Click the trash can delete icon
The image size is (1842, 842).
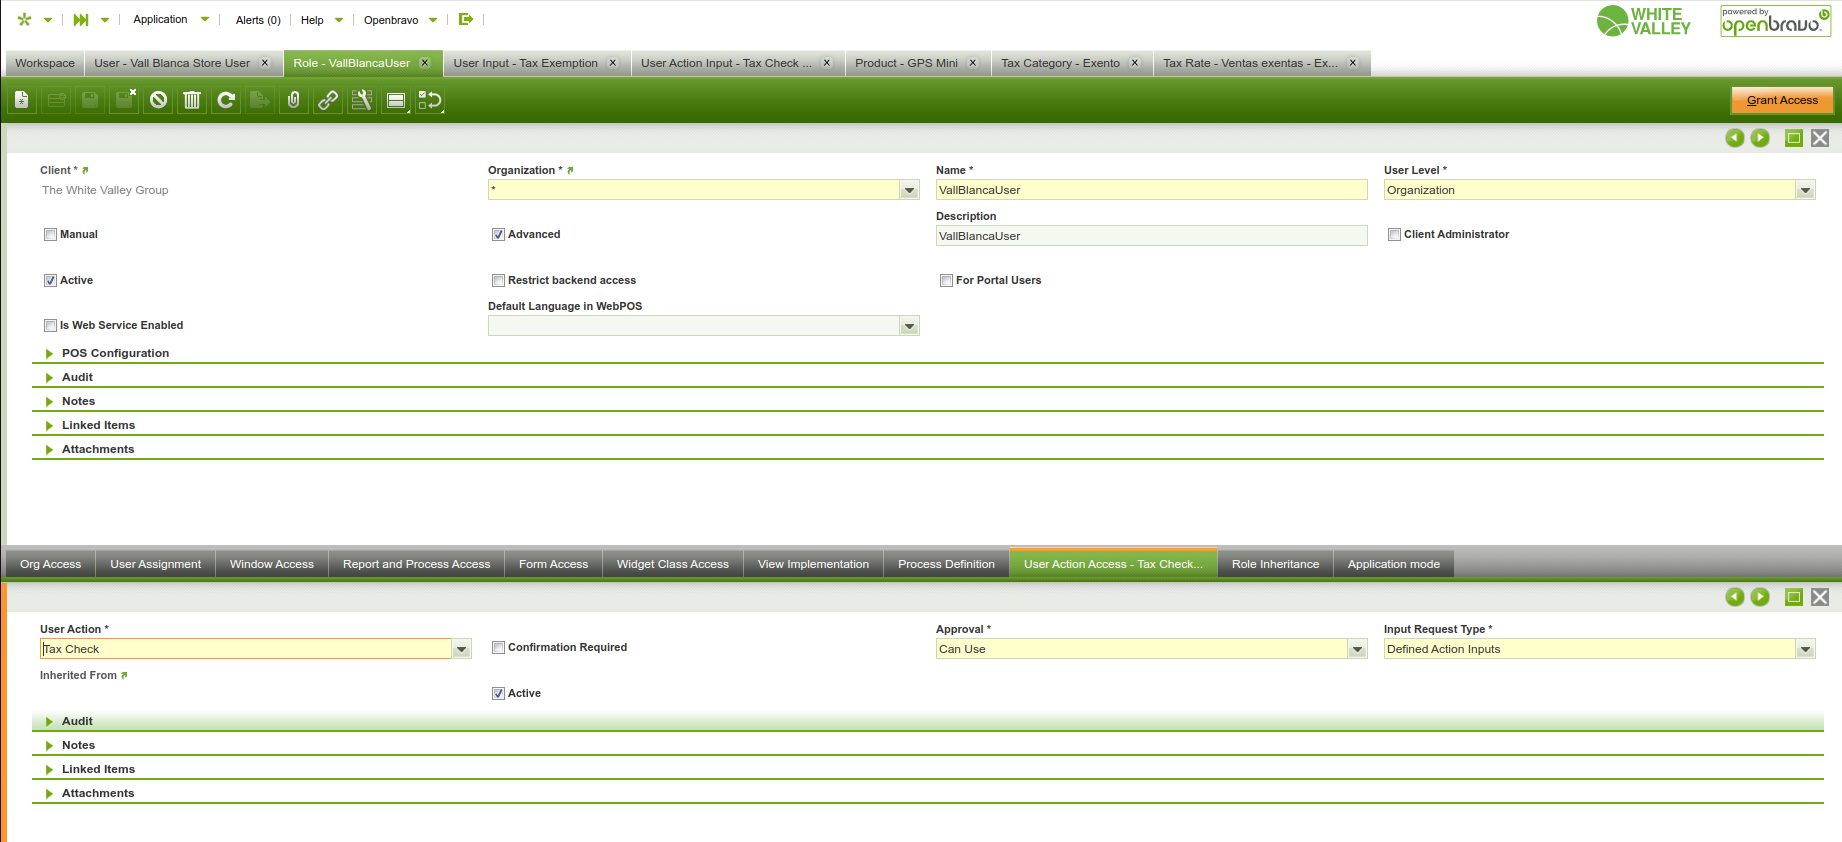(x=192, y=100)
